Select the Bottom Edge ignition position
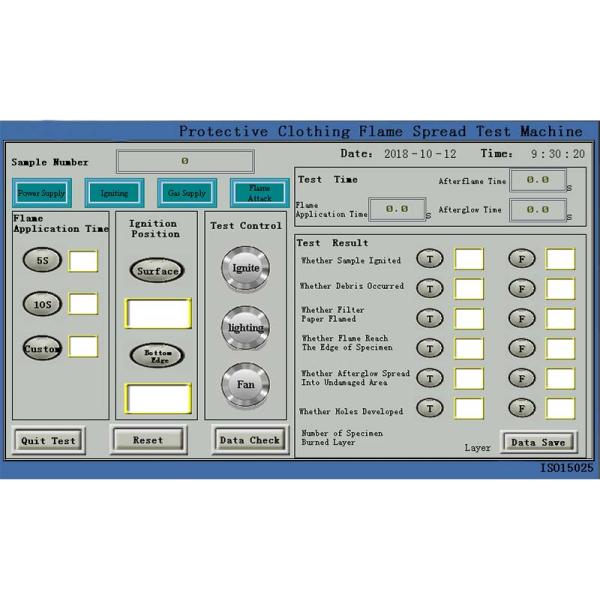 157,356
